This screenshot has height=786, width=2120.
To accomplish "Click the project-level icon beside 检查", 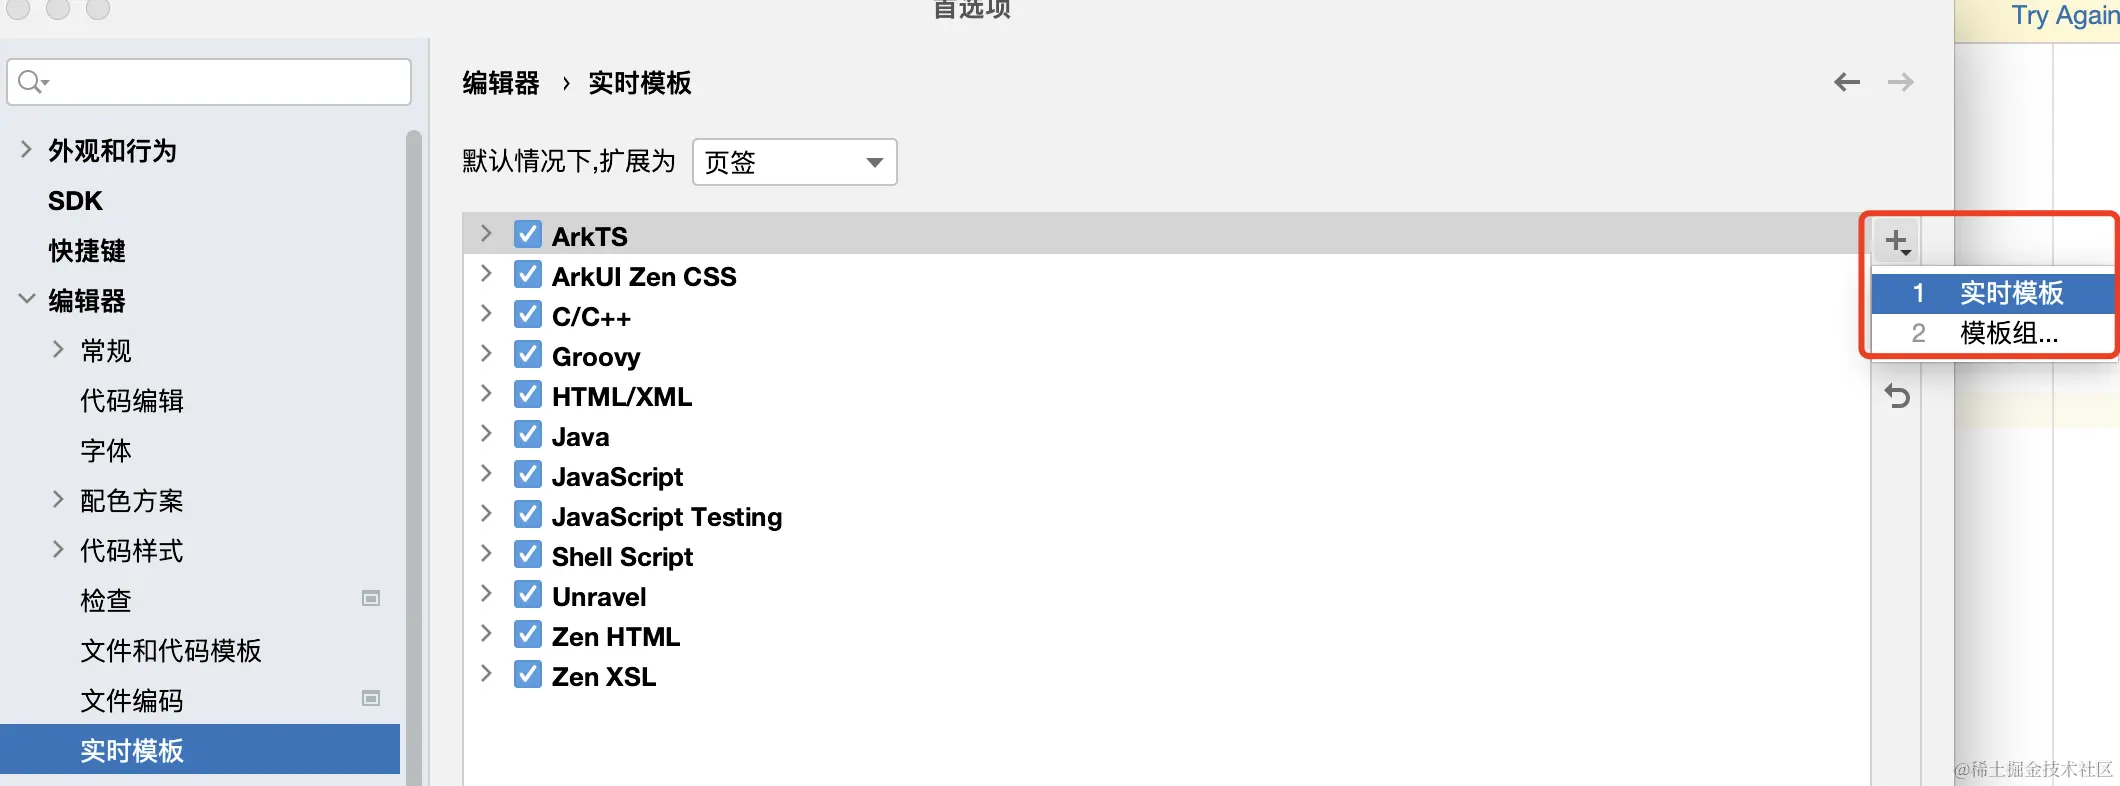I will 371,599.
